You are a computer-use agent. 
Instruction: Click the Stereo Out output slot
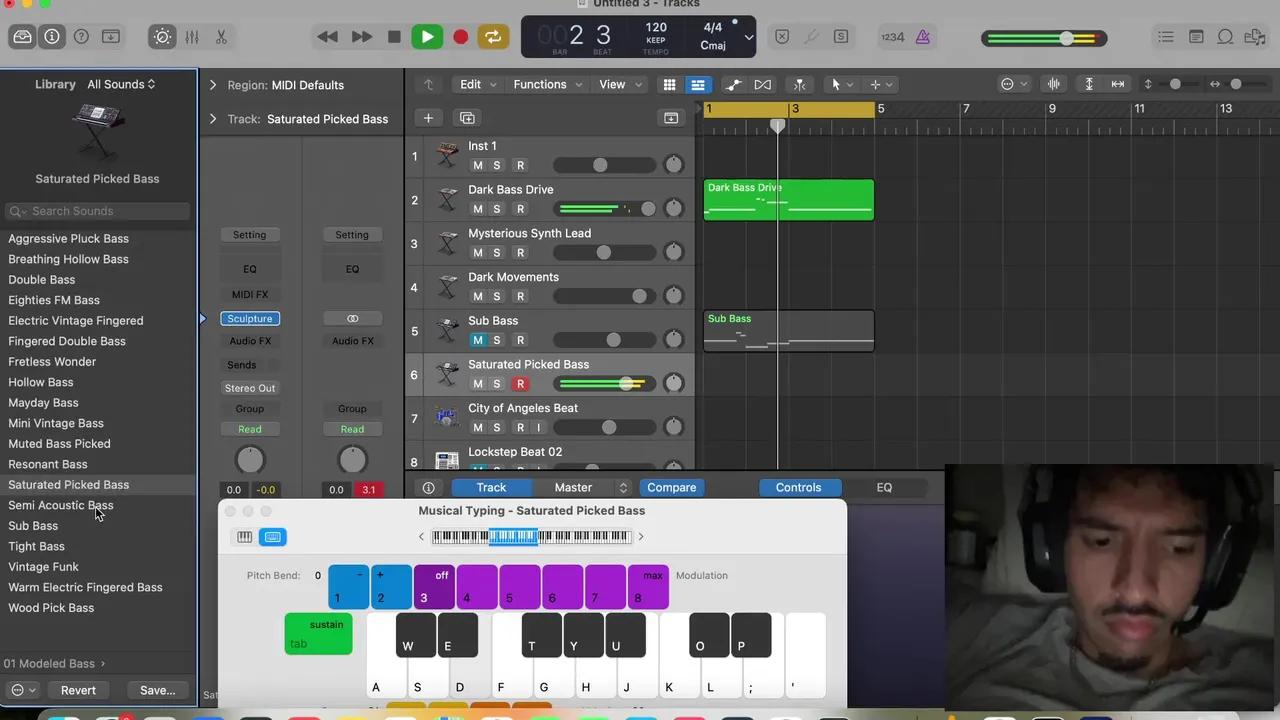pos(250,388)
